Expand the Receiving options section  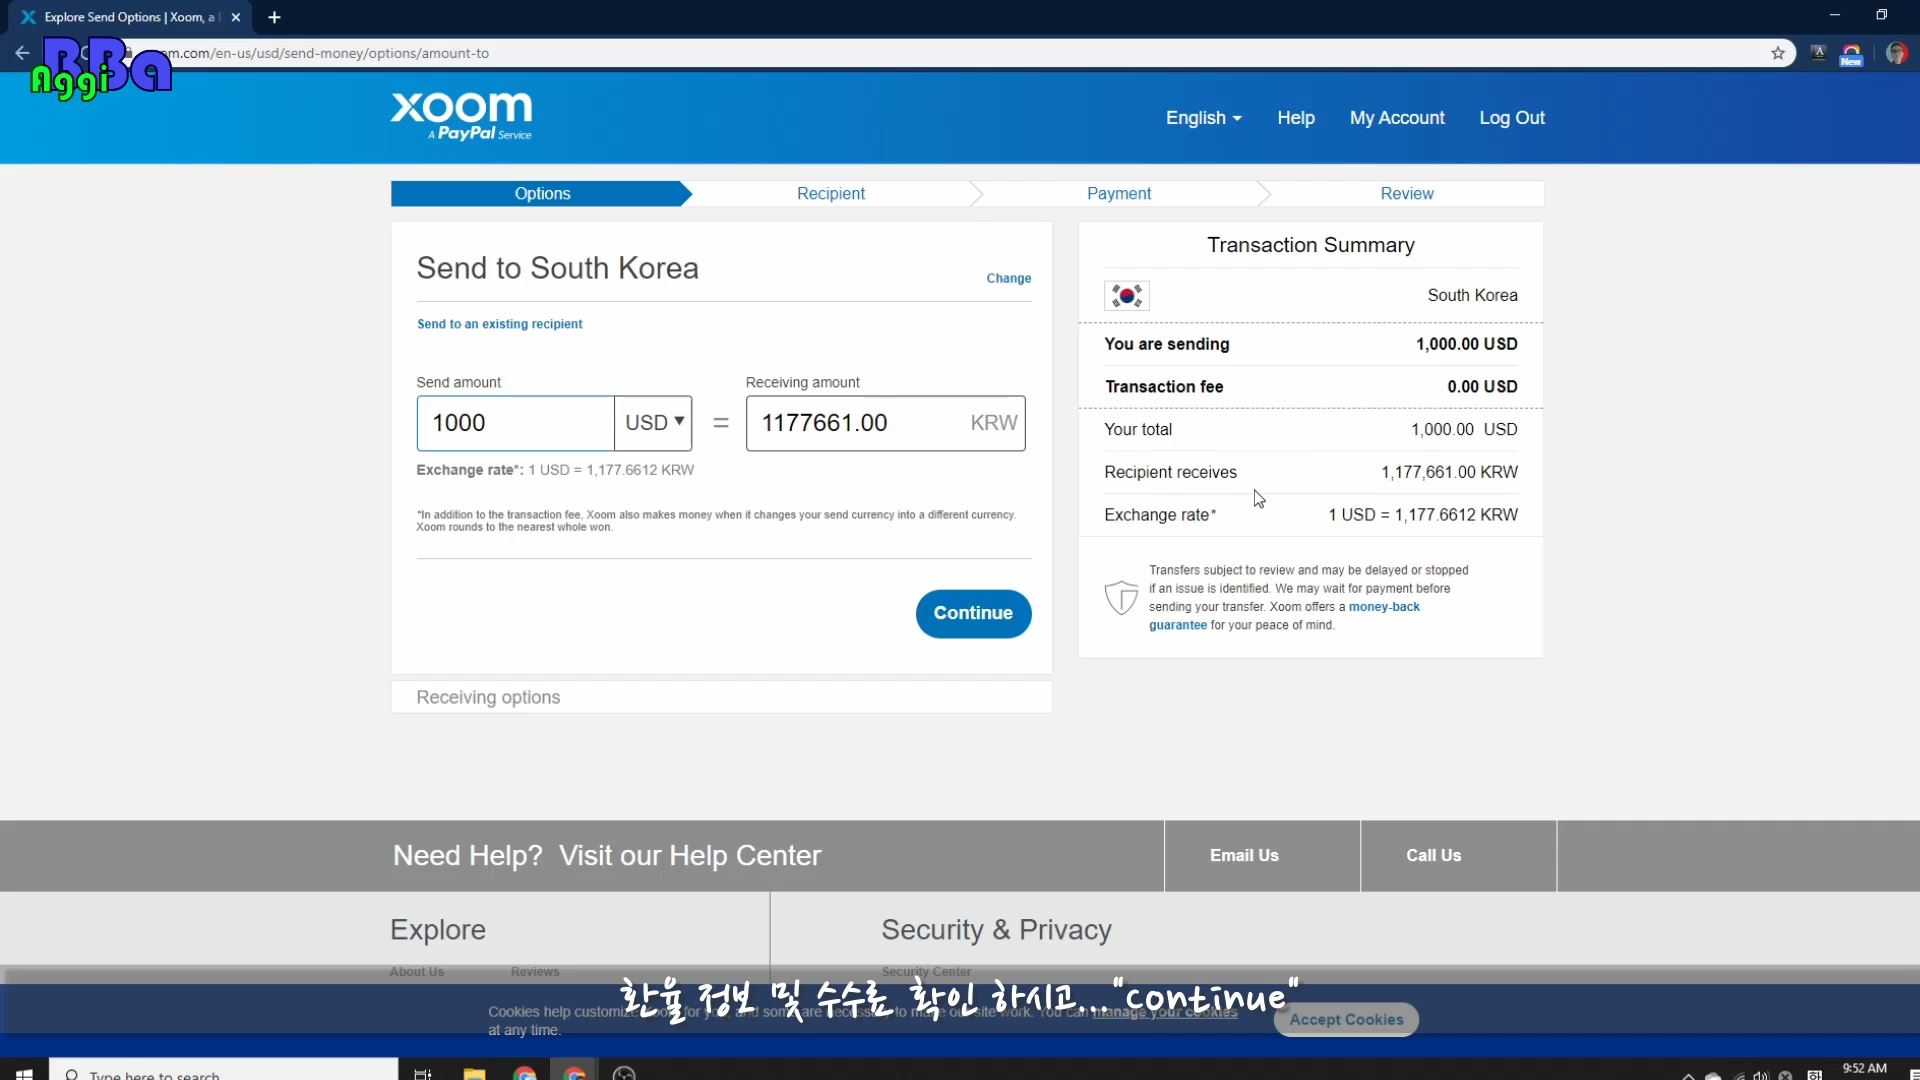pyautogui.click(x=721, y=697)
